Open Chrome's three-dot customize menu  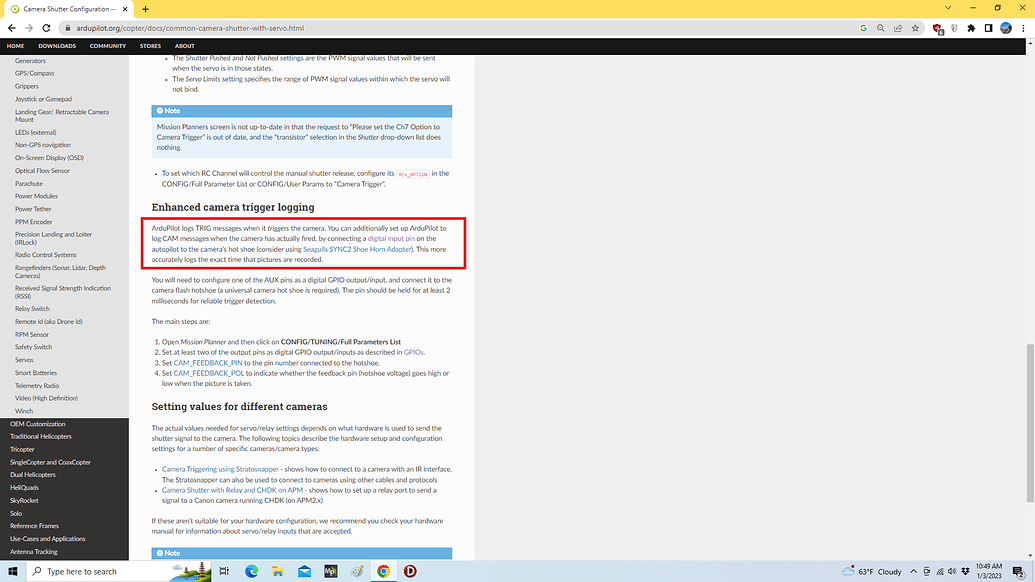tap(1023, 29)
